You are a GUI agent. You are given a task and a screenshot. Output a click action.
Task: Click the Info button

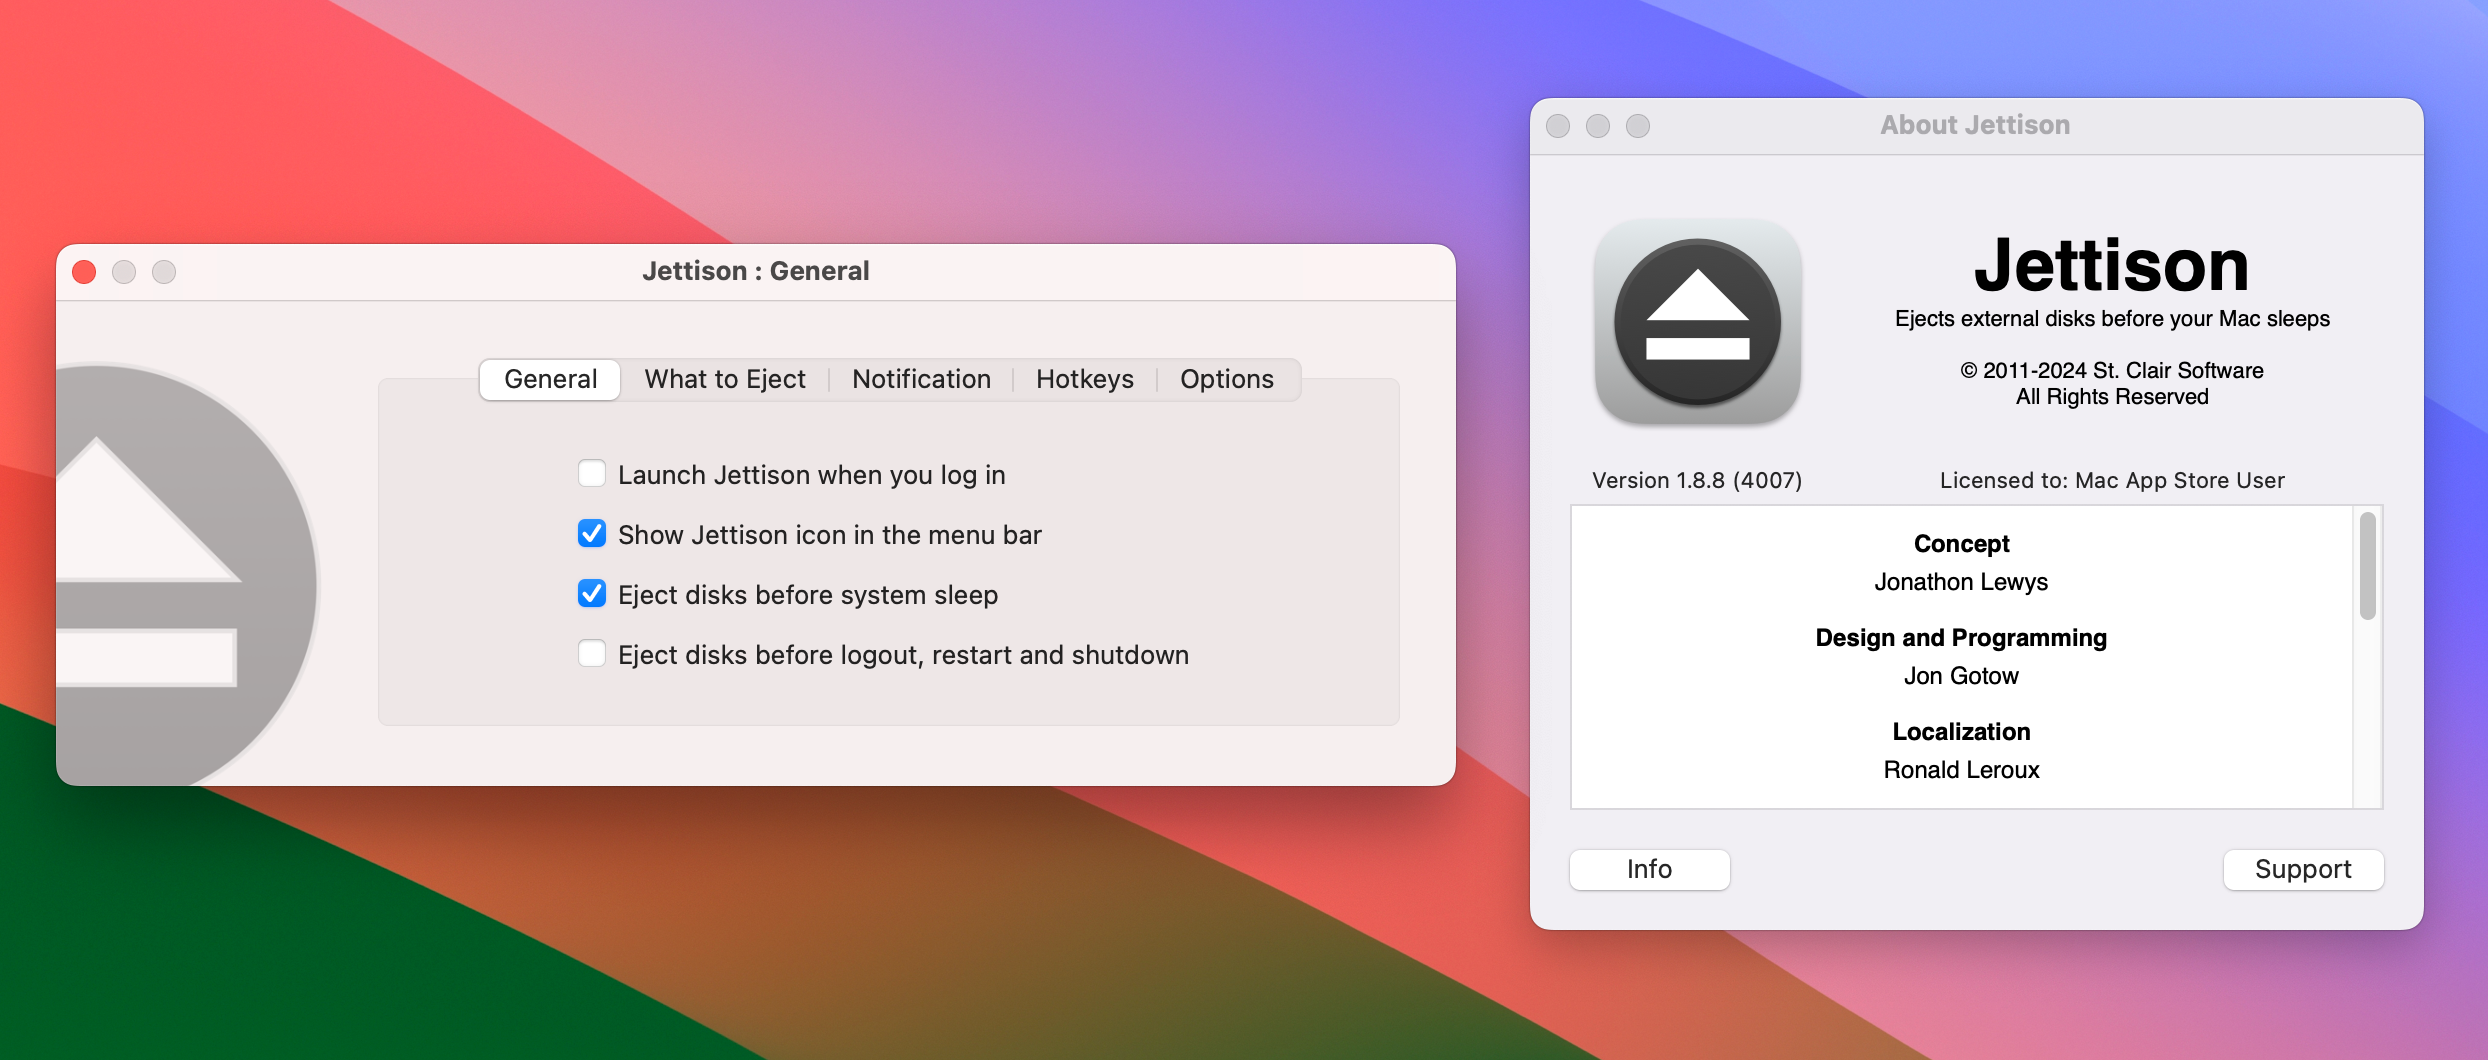click(1648, 869)
